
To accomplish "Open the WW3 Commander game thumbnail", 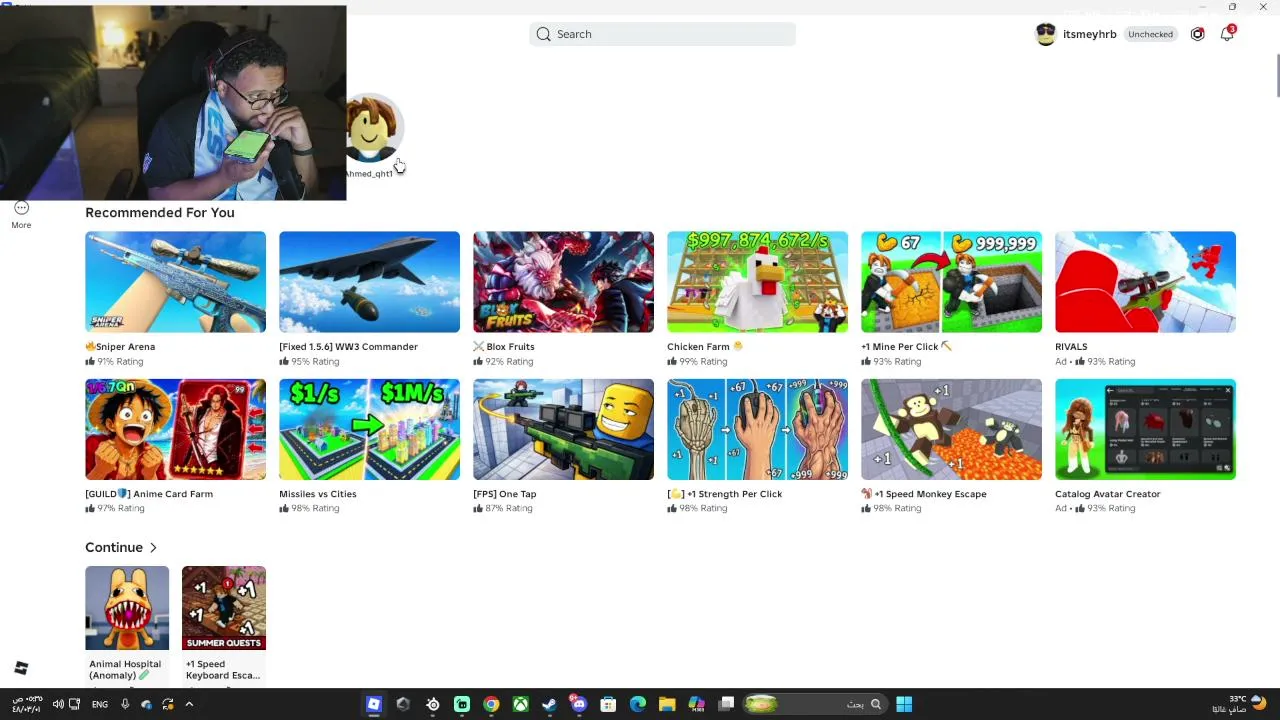I will click(369, 282).
